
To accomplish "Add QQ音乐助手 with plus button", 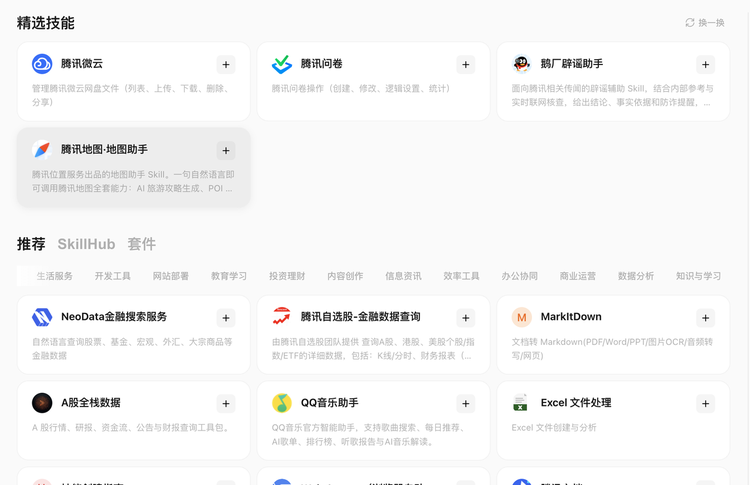I will (465, 404).
